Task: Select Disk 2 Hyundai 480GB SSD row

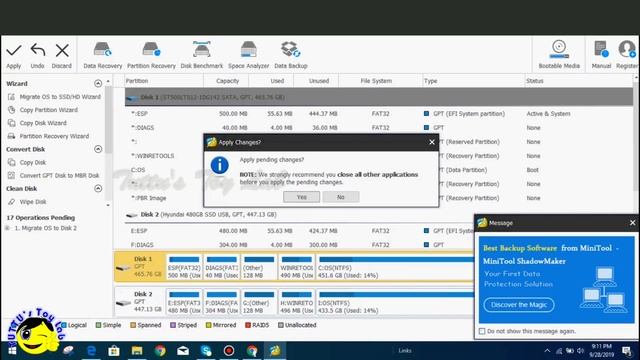Action: [x=299, y=214]
